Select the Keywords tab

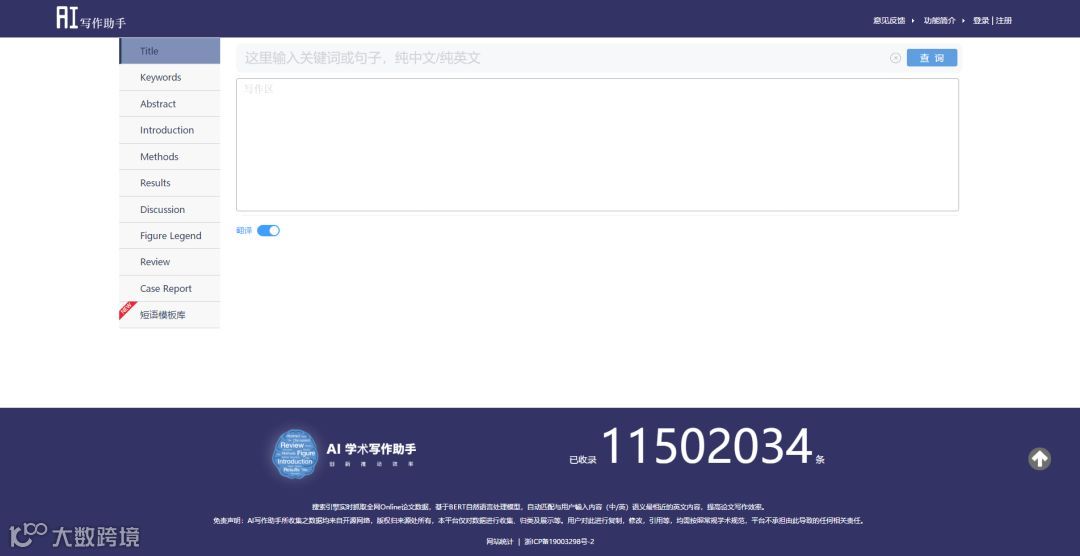pos(169,77)
